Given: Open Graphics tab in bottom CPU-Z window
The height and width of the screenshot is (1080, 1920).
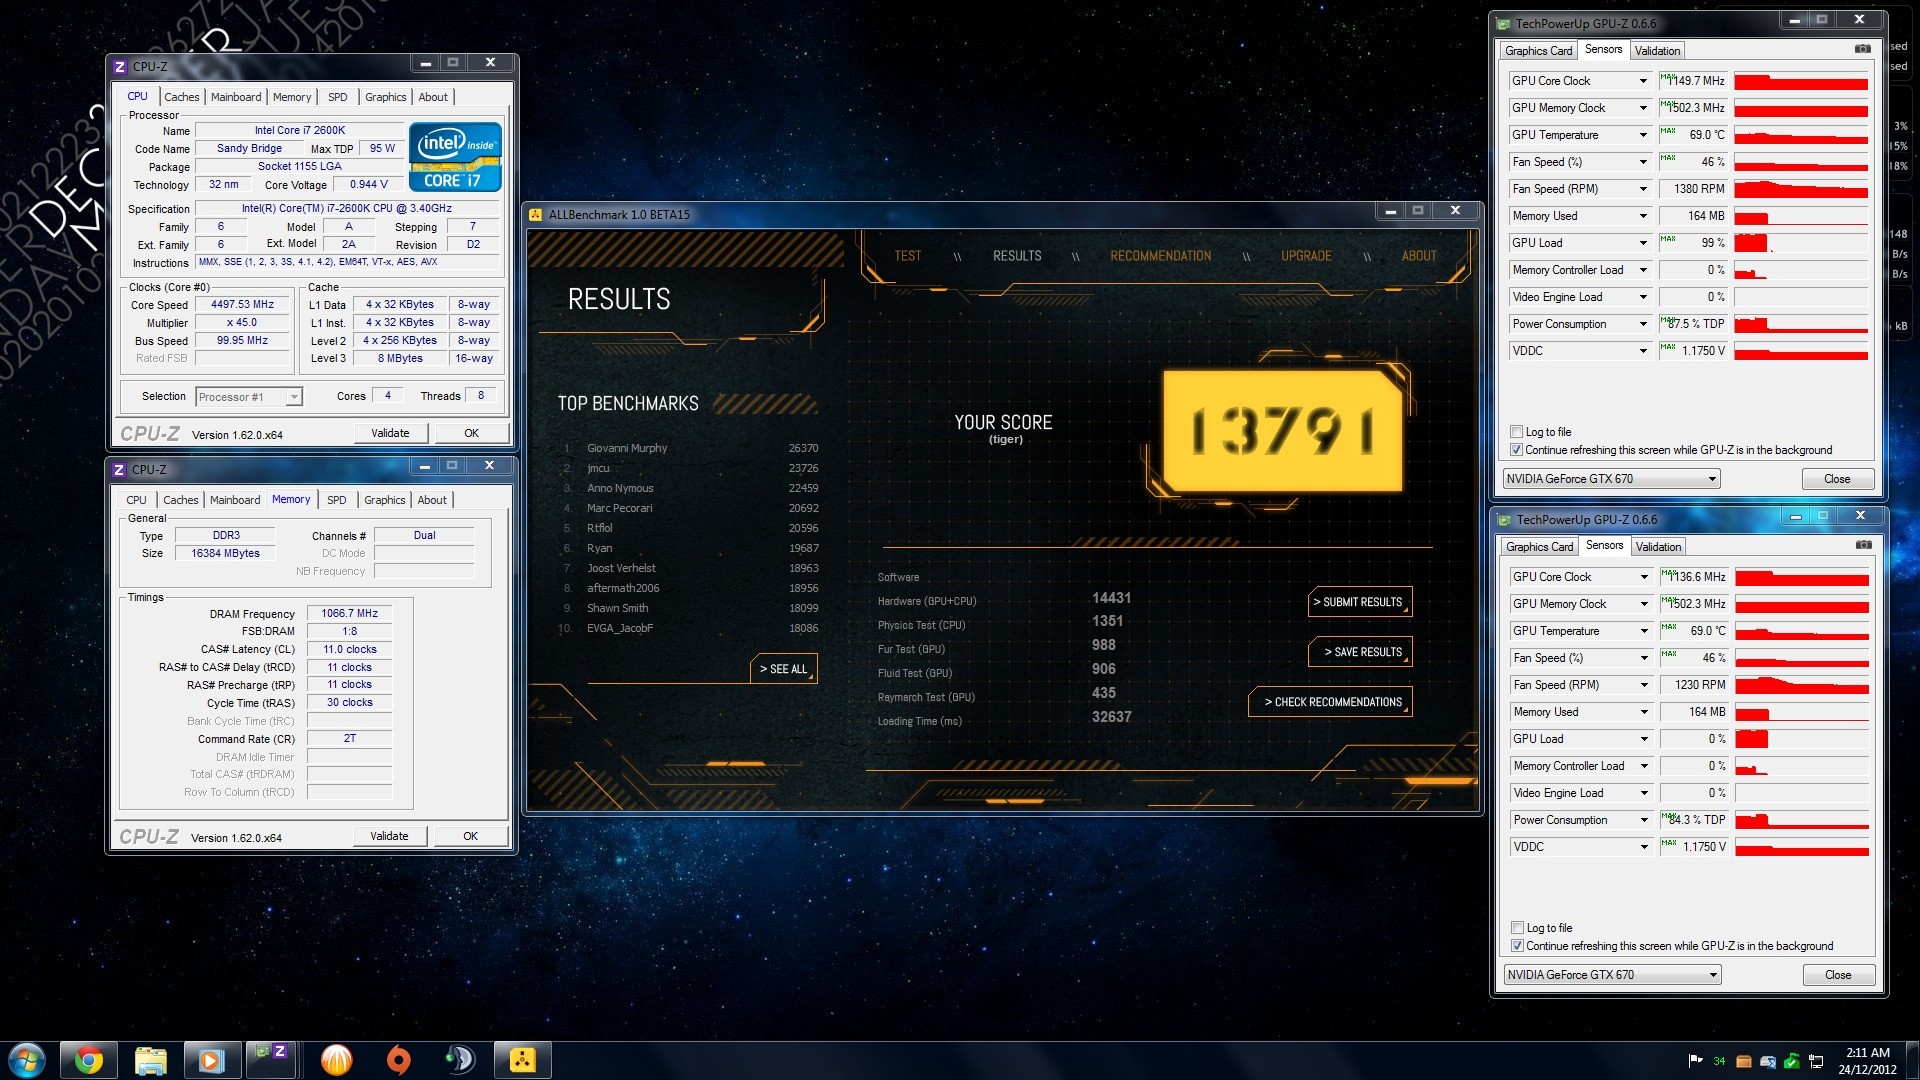Looking at the screenshot, I should coord(384,500).
